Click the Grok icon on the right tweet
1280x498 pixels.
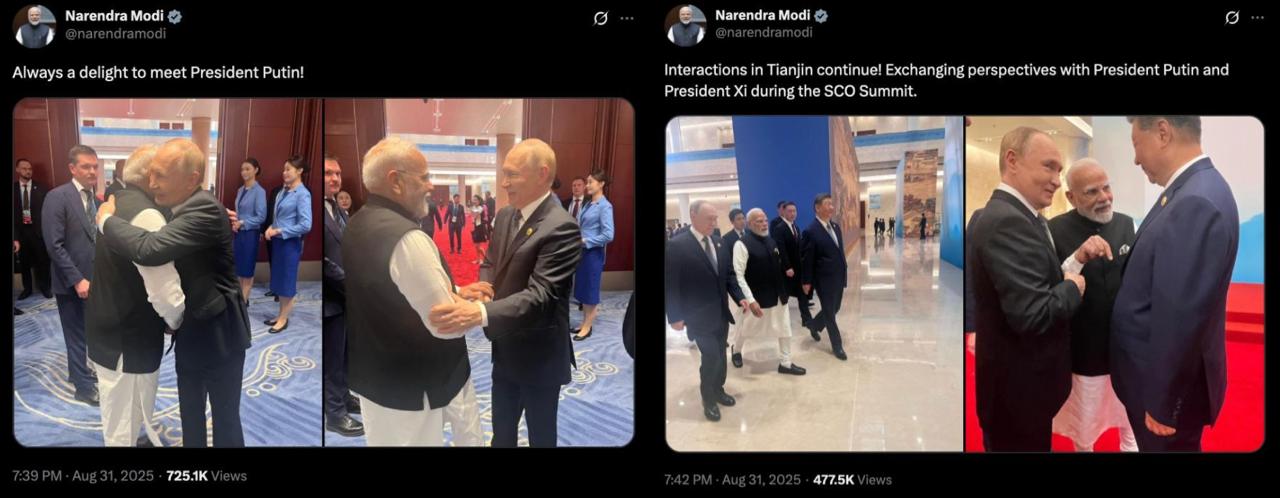[1232, 18]
